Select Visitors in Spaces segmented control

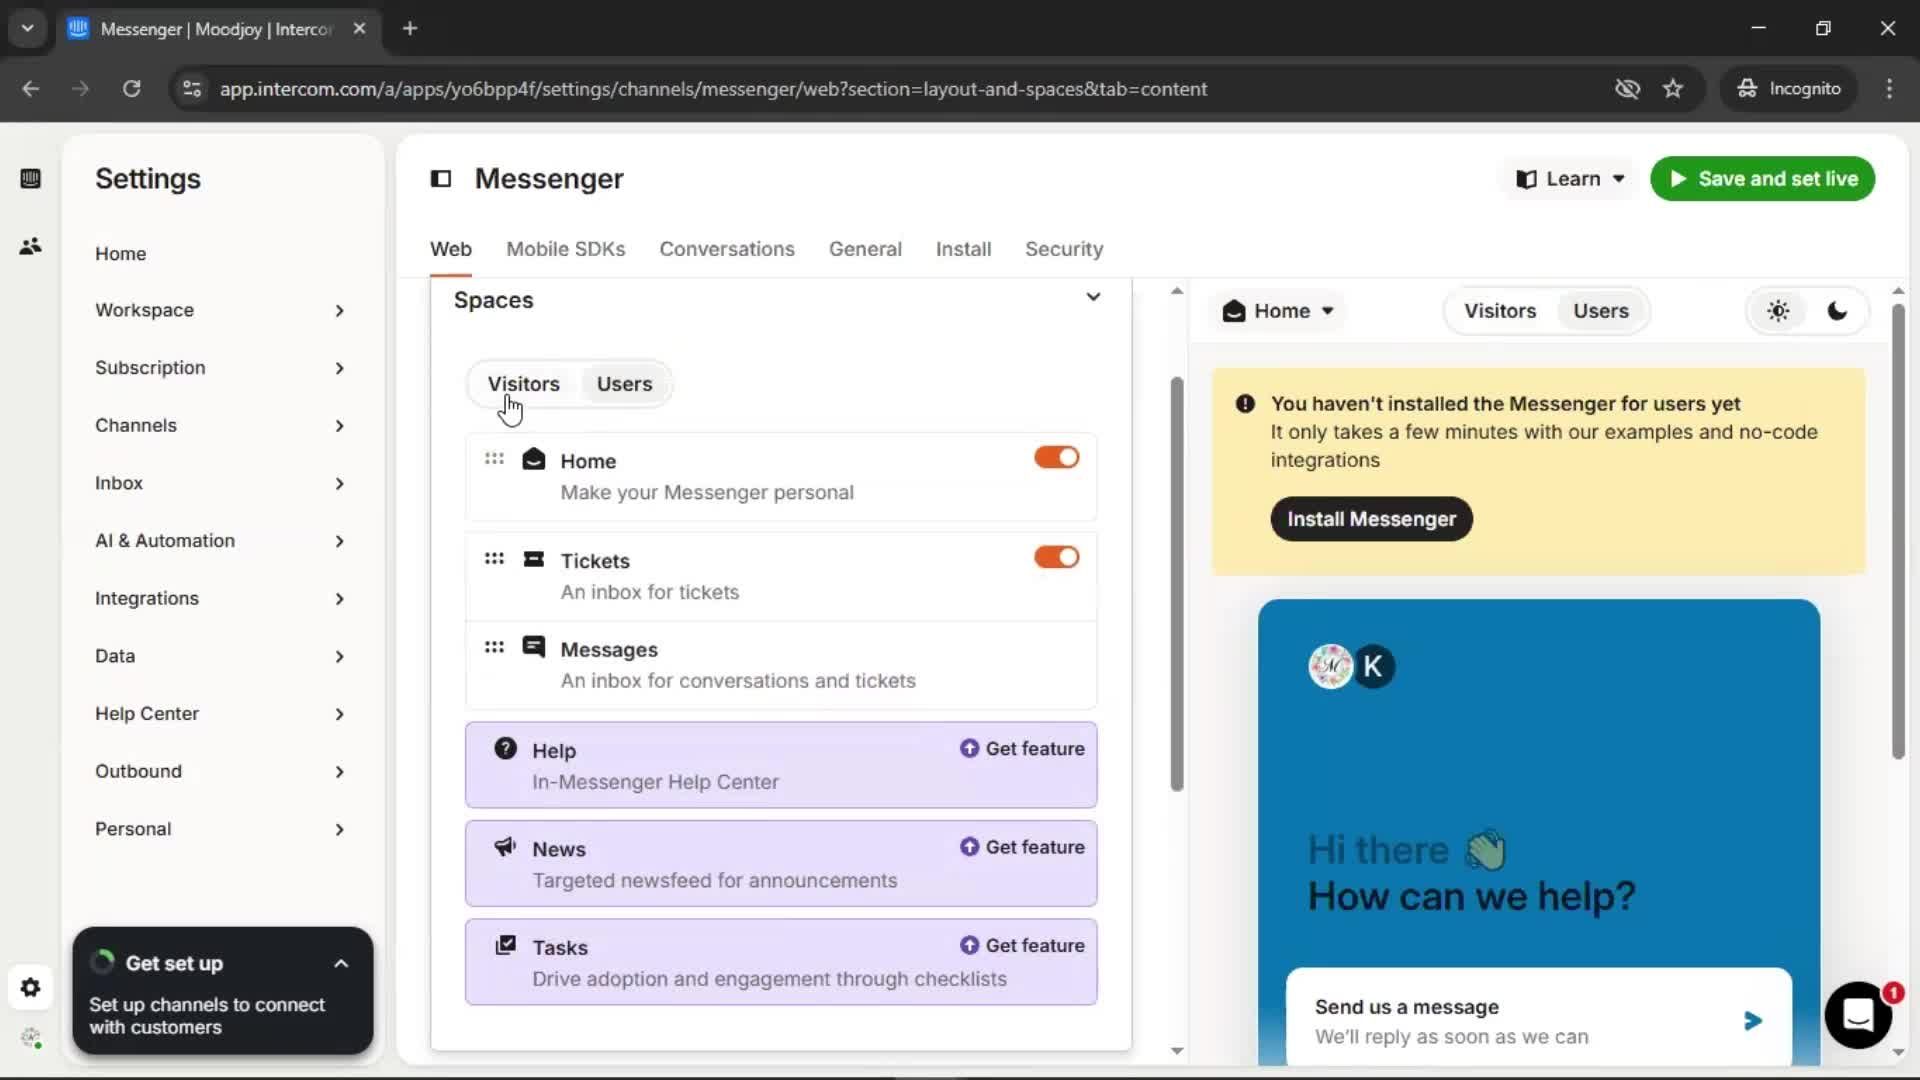[523, 384]
